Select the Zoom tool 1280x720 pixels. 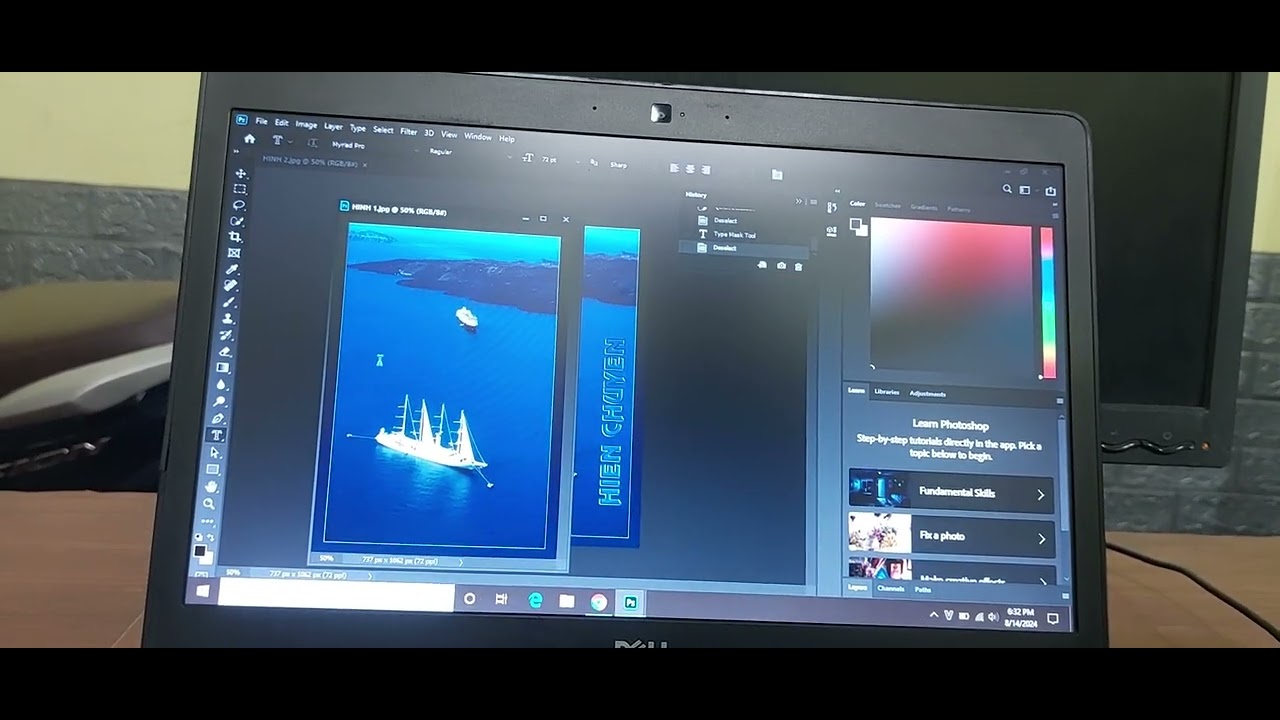[x=209, y=503]
